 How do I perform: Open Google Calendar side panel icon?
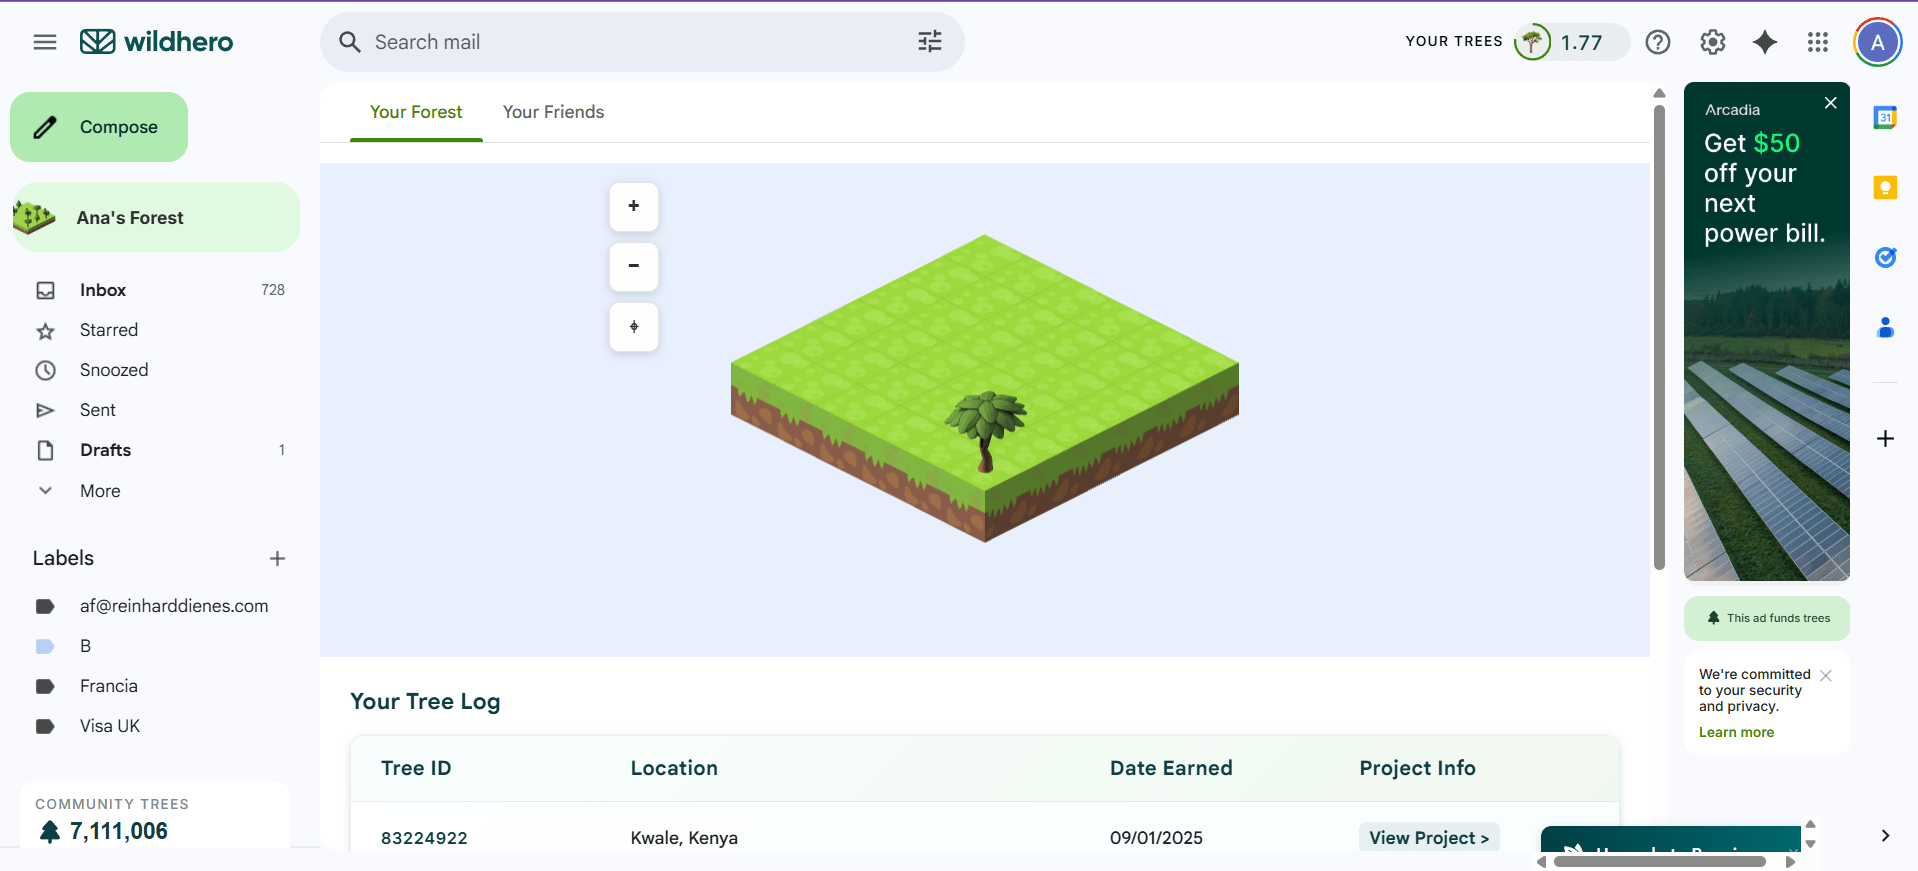(1885, 118)
